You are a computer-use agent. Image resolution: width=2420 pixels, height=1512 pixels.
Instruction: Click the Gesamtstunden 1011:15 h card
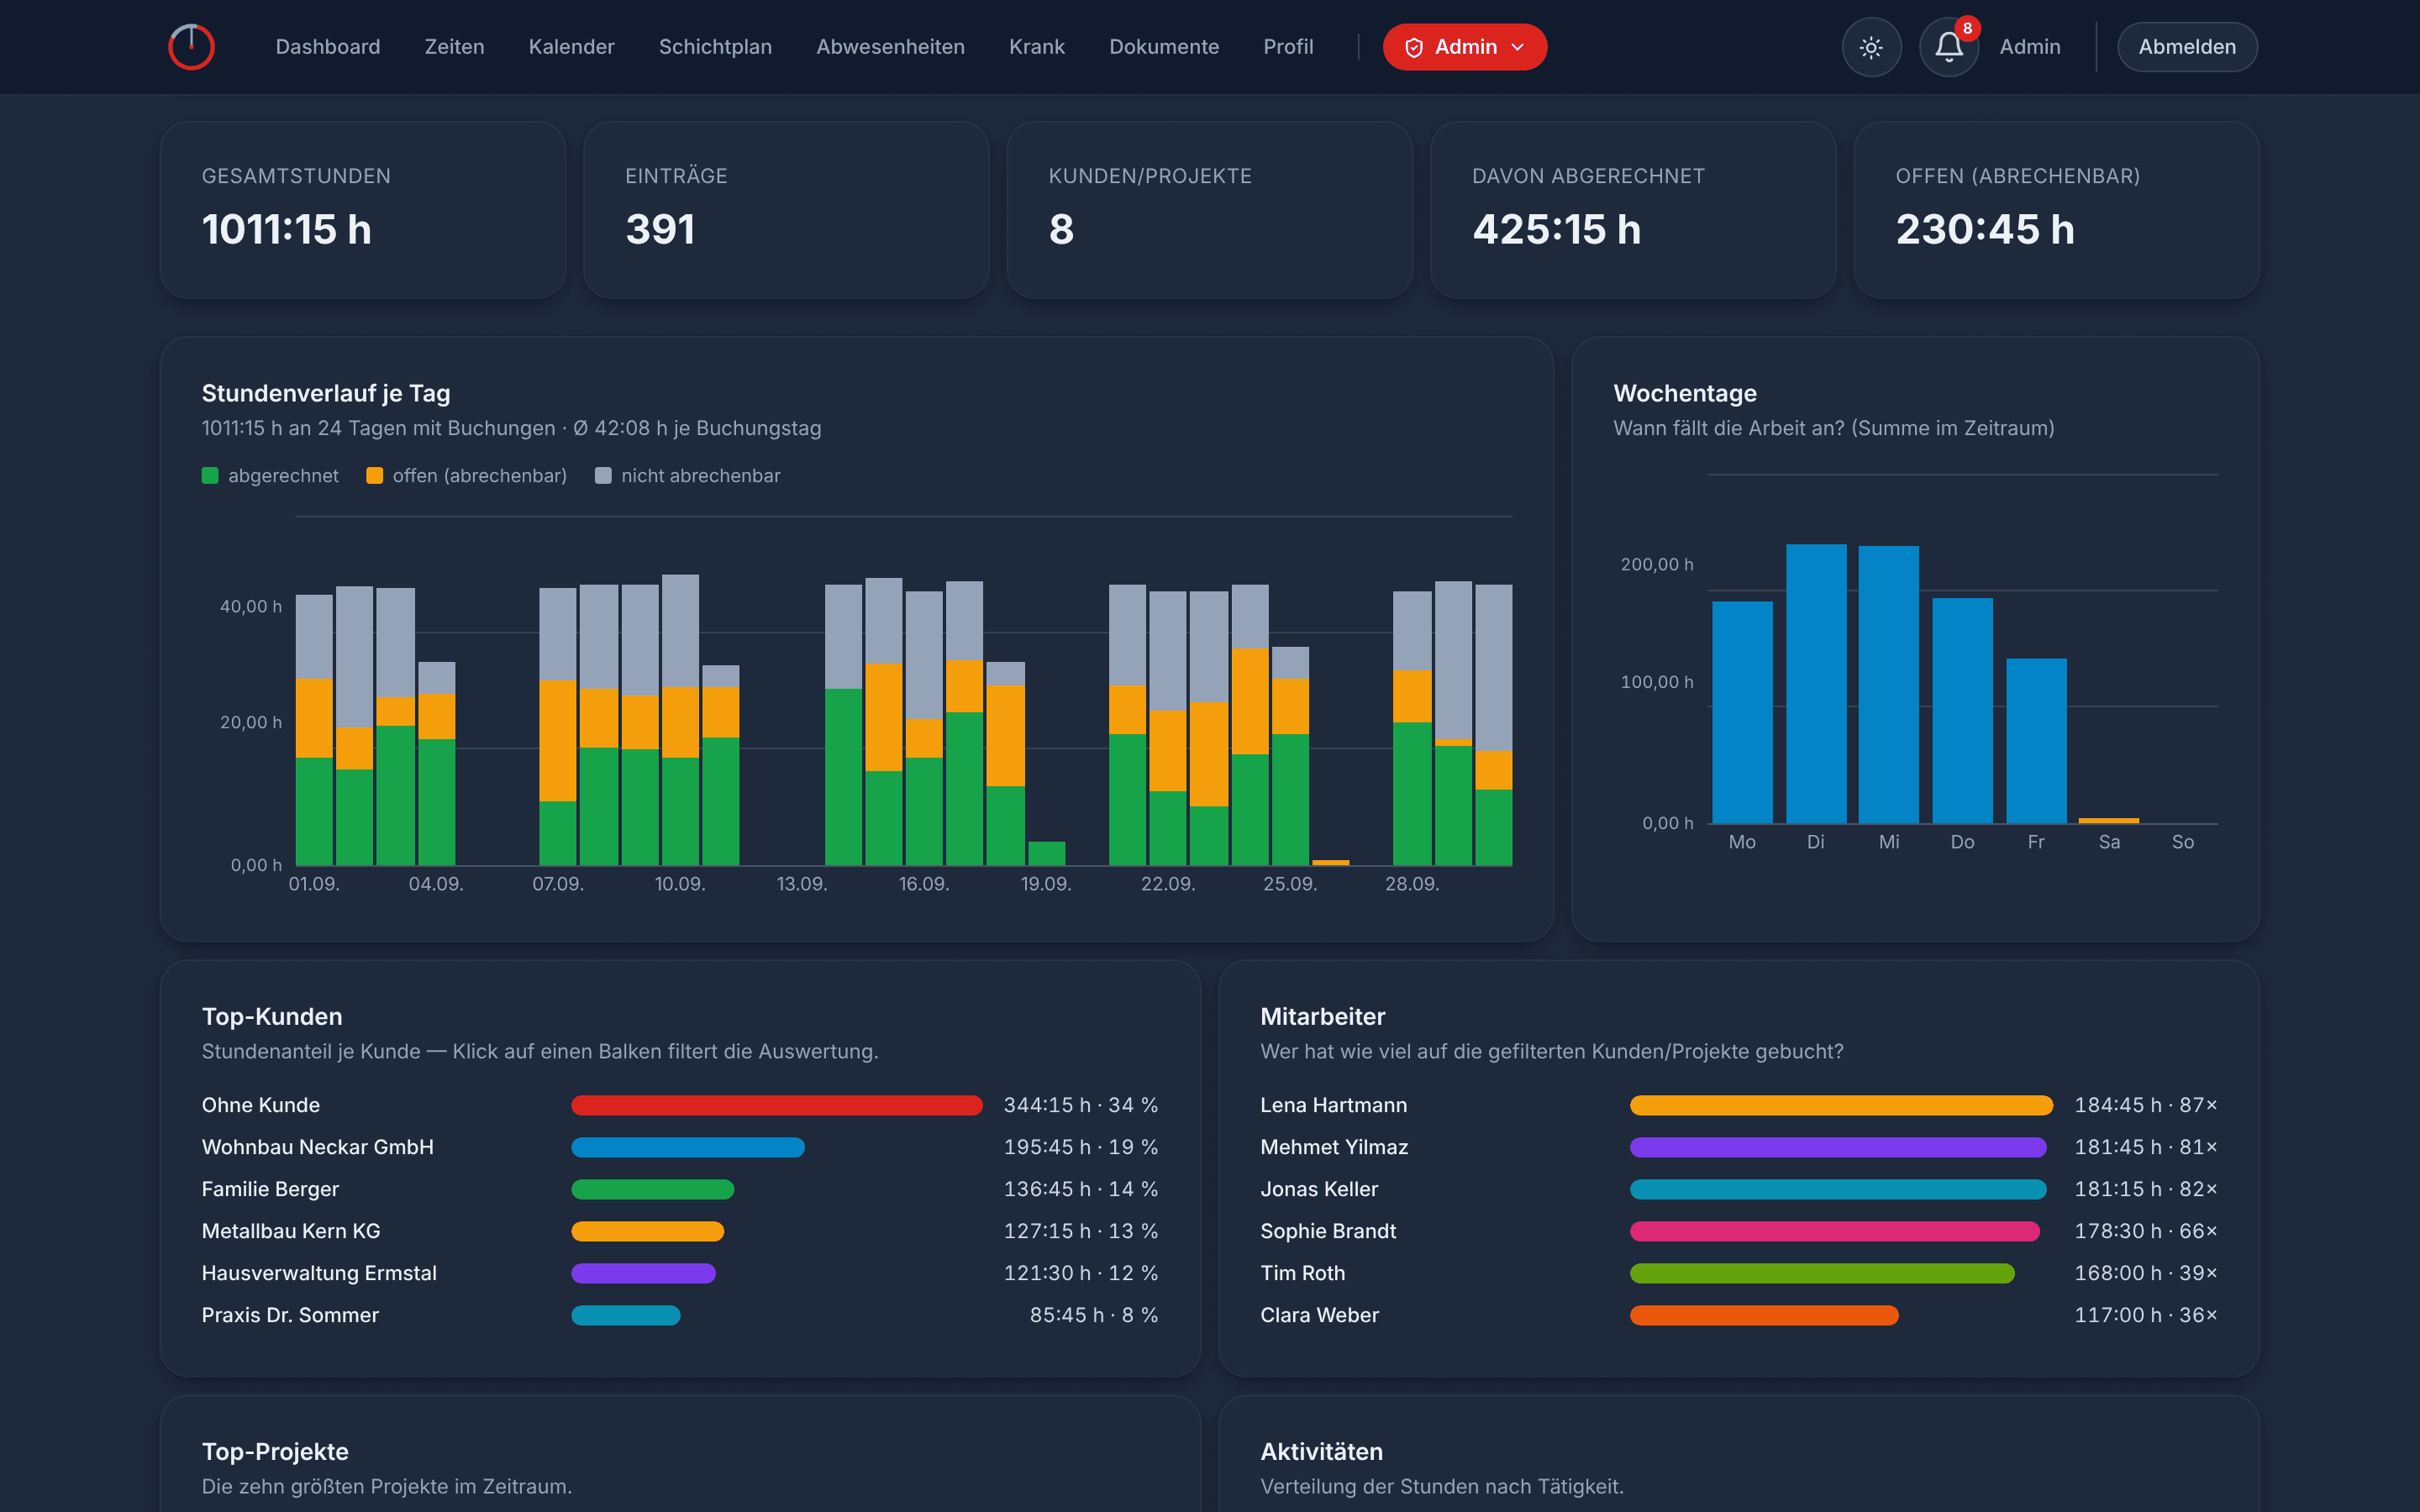[x=363, y=210]
